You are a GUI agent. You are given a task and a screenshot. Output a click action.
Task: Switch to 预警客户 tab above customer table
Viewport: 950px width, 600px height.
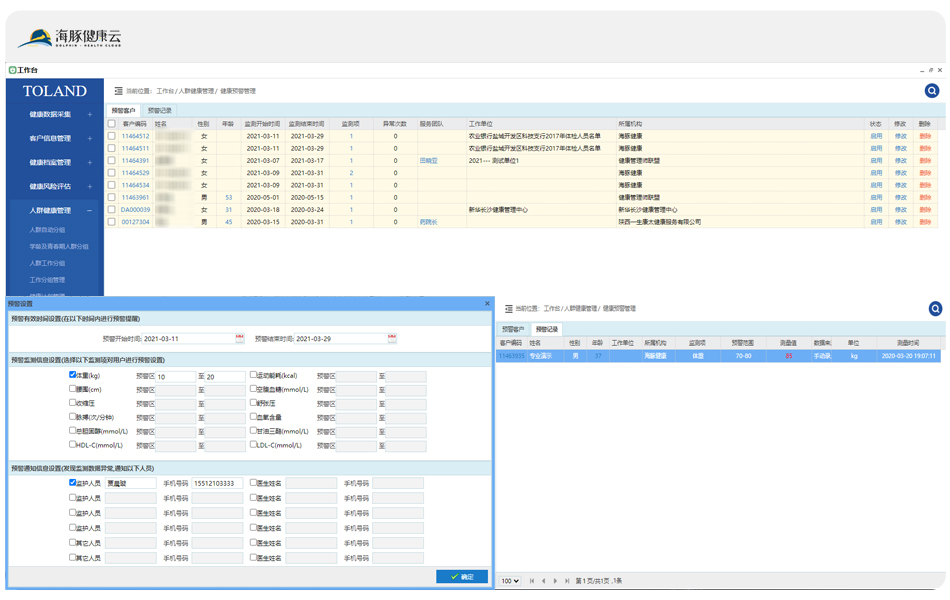[124, 110]
